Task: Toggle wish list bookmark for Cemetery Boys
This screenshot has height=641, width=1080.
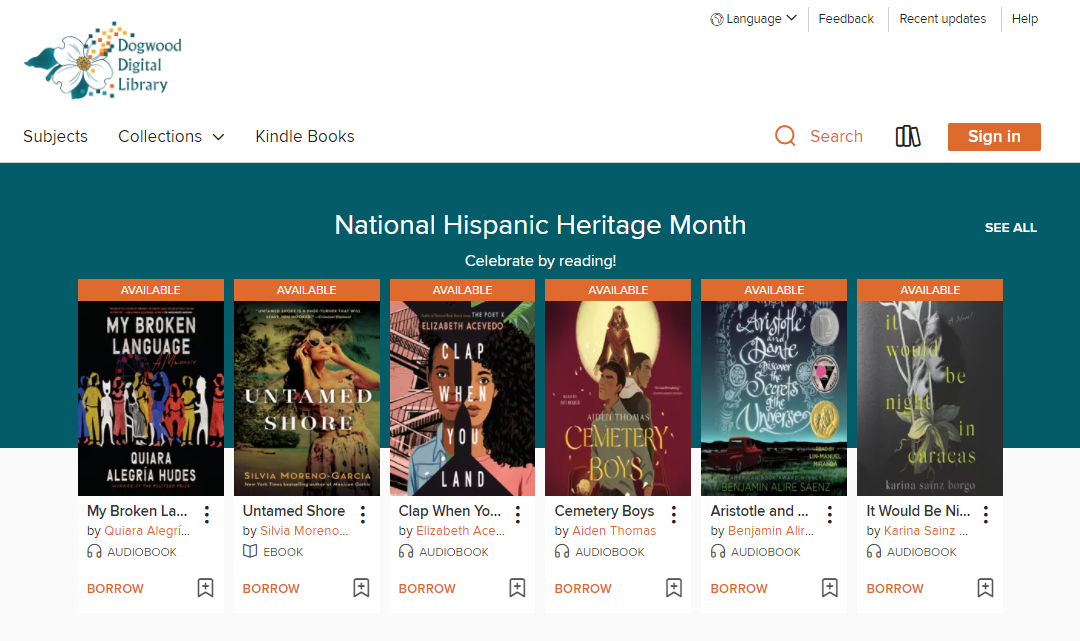Action: pos(673,588)
